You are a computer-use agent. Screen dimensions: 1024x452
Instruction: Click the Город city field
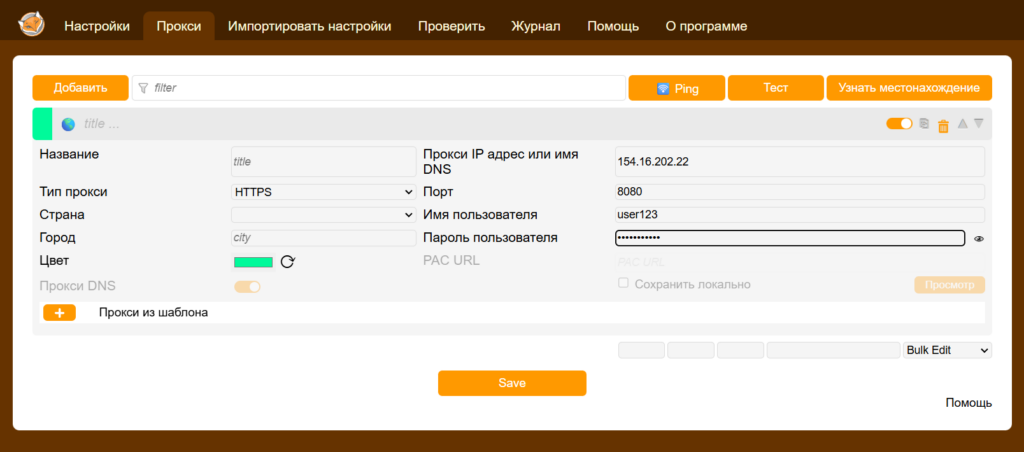[x=323, y=238]
